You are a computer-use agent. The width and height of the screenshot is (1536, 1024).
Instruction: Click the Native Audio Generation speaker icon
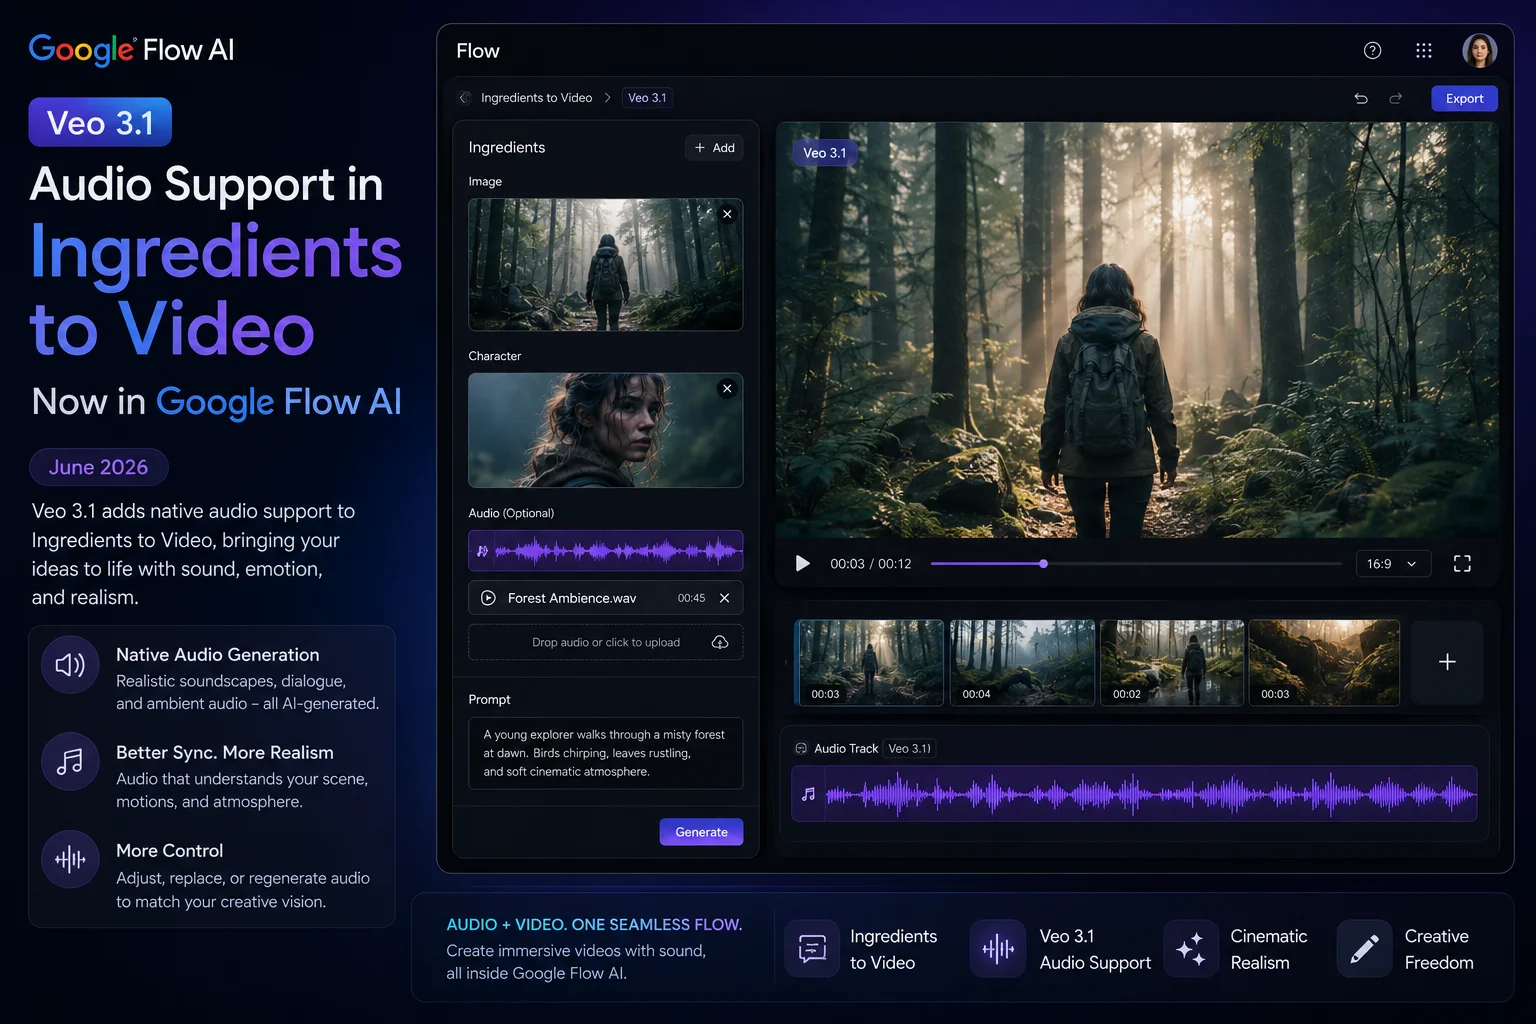(x=70, y=665)
